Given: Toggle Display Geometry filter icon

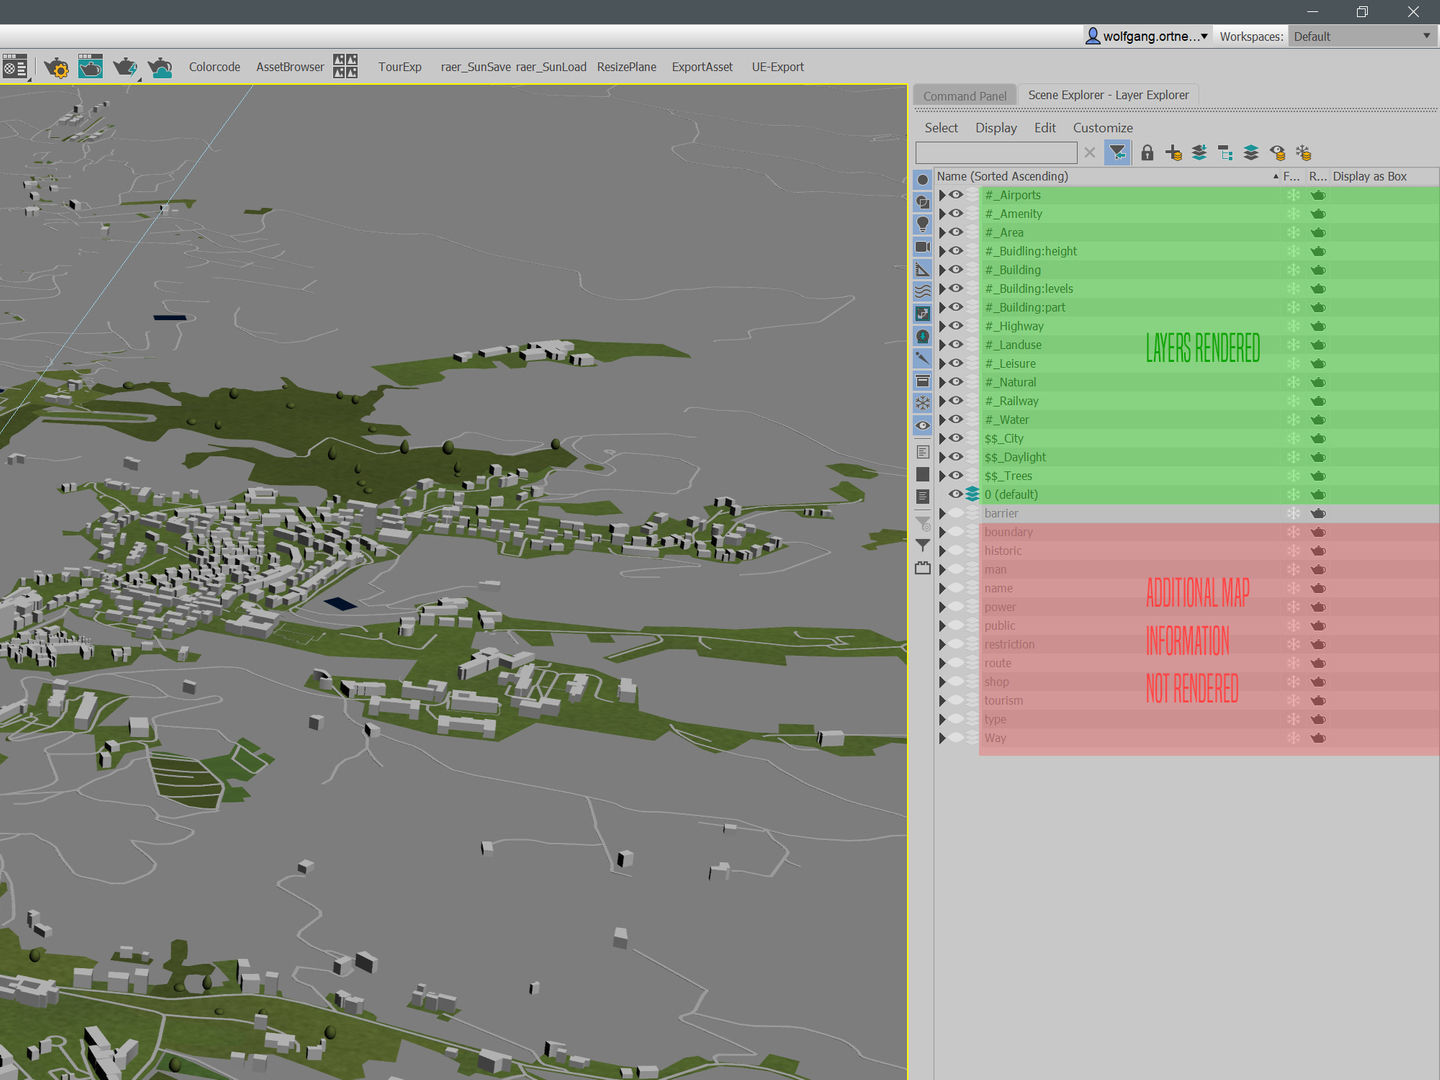Looking at the screenshot, I should point(922,179).
